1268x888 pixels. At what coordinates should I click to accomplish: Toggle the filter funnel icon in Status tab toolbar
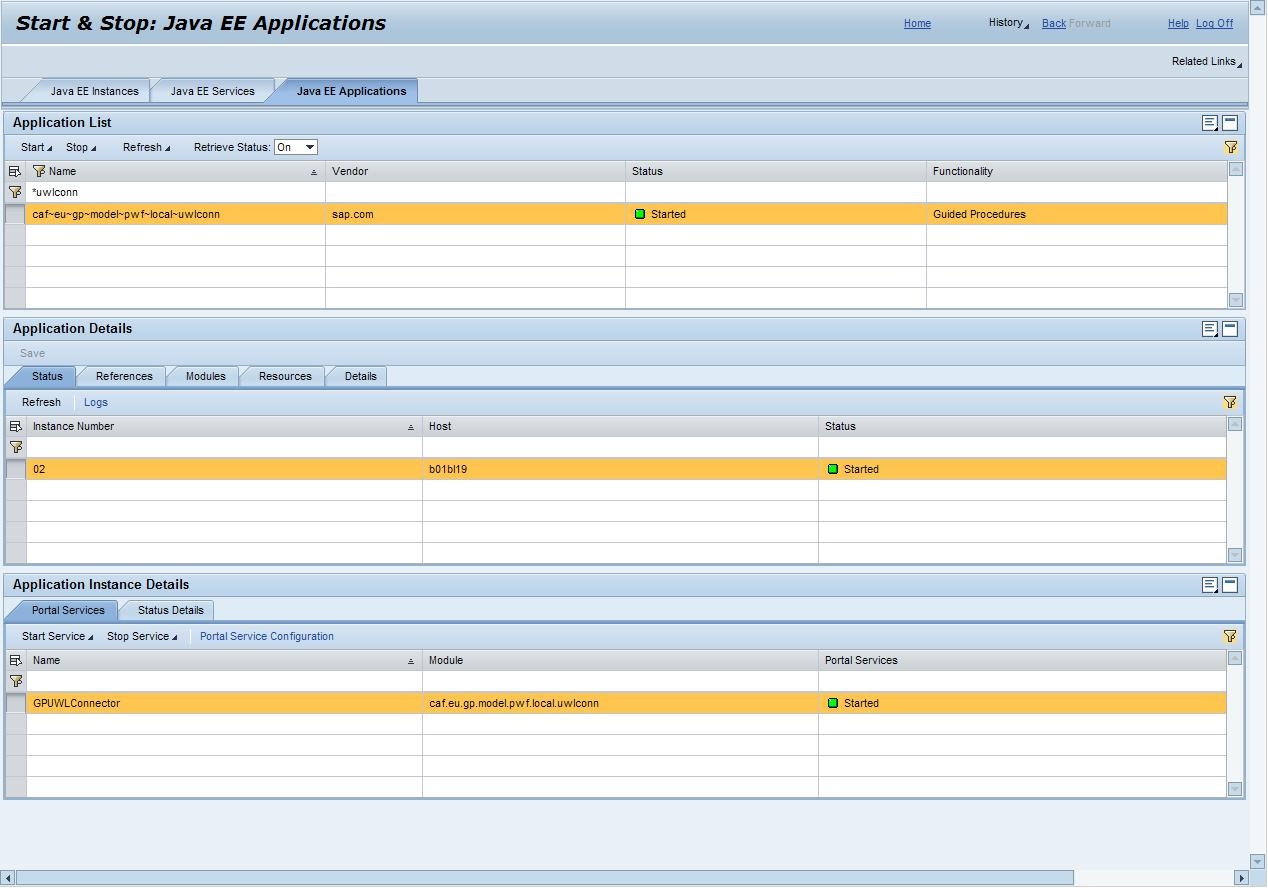point(1230,402)
